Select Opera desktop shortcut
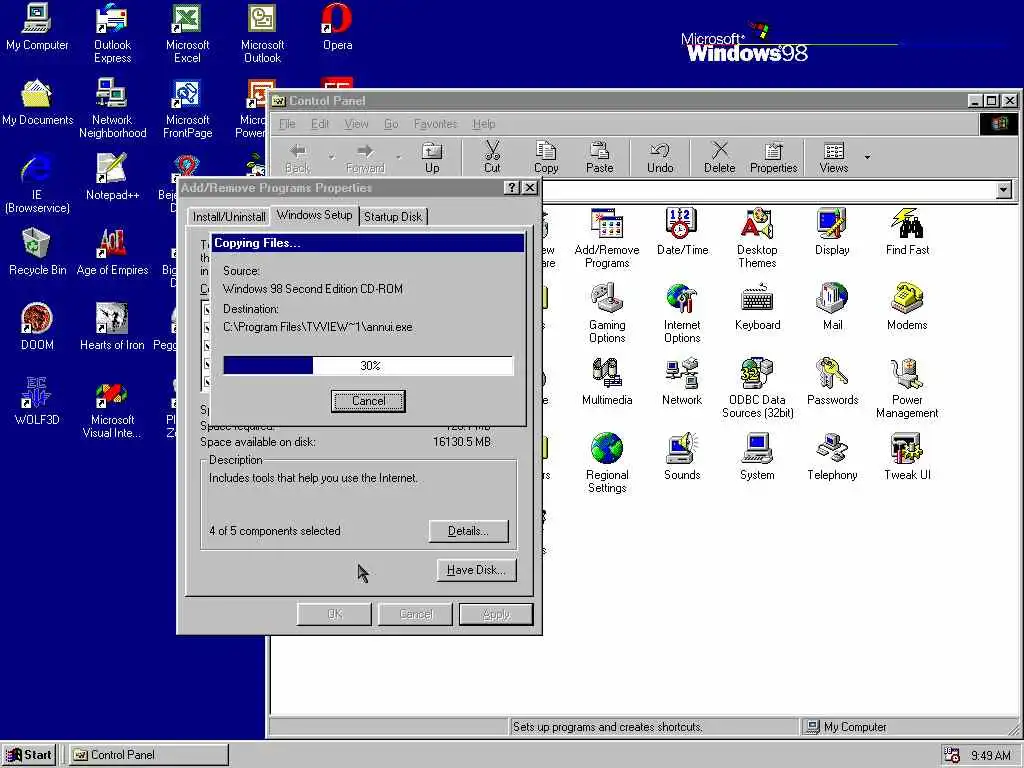The height and width of the screenshot is (768, 1024). point(337,27)
